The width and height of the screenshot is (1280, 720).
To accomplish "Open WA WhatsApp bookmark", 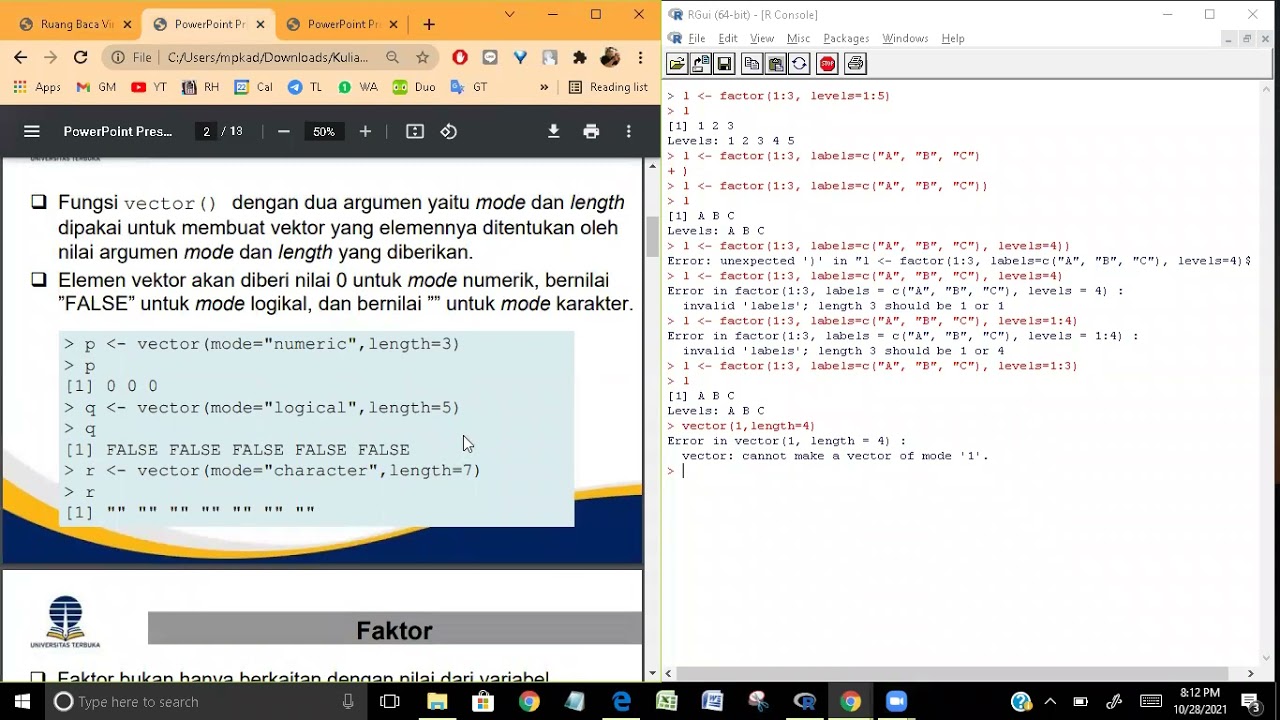I will coord(358,87).
